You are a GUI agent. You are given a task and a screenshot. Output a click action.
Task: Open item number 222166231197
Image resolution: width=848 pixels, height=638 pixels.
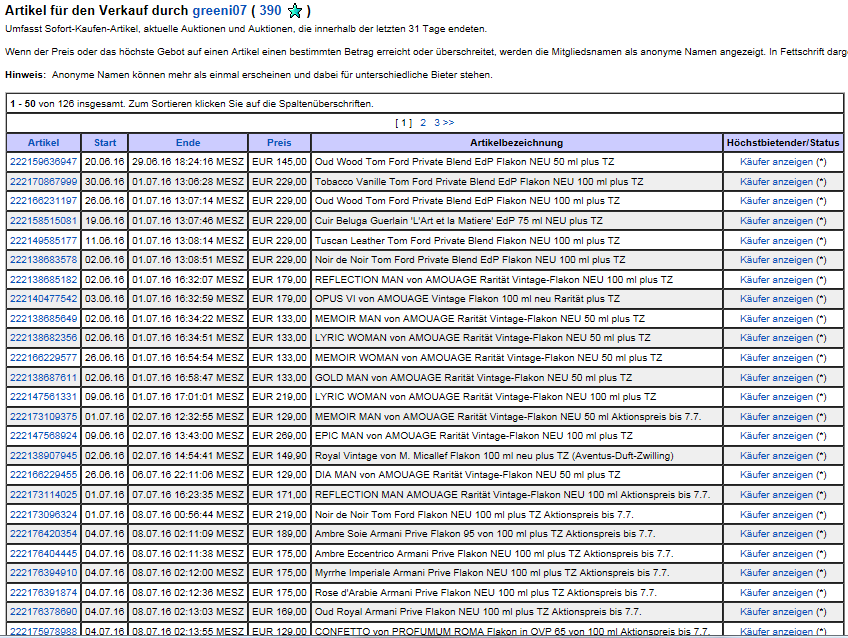44,201
